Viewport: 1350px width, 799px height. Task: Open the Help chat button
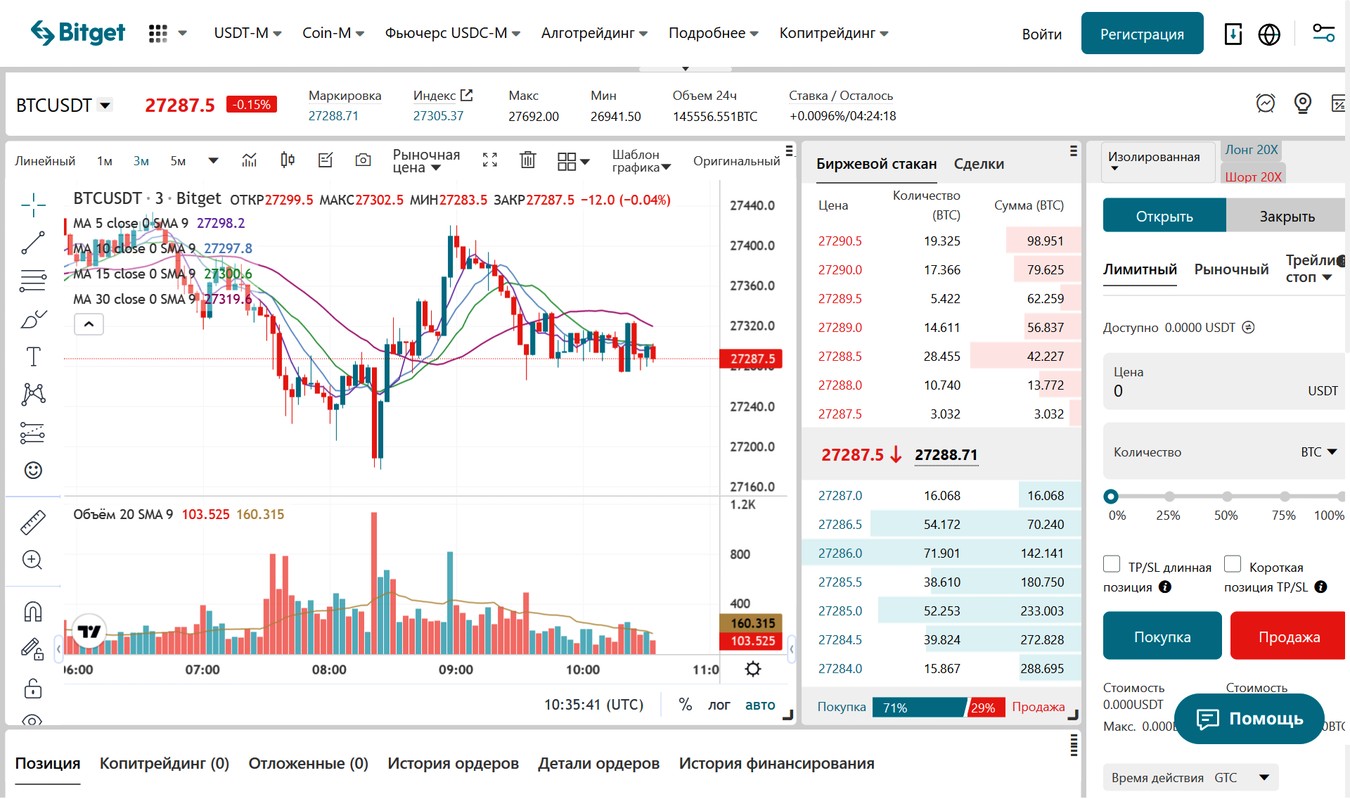1249,718
